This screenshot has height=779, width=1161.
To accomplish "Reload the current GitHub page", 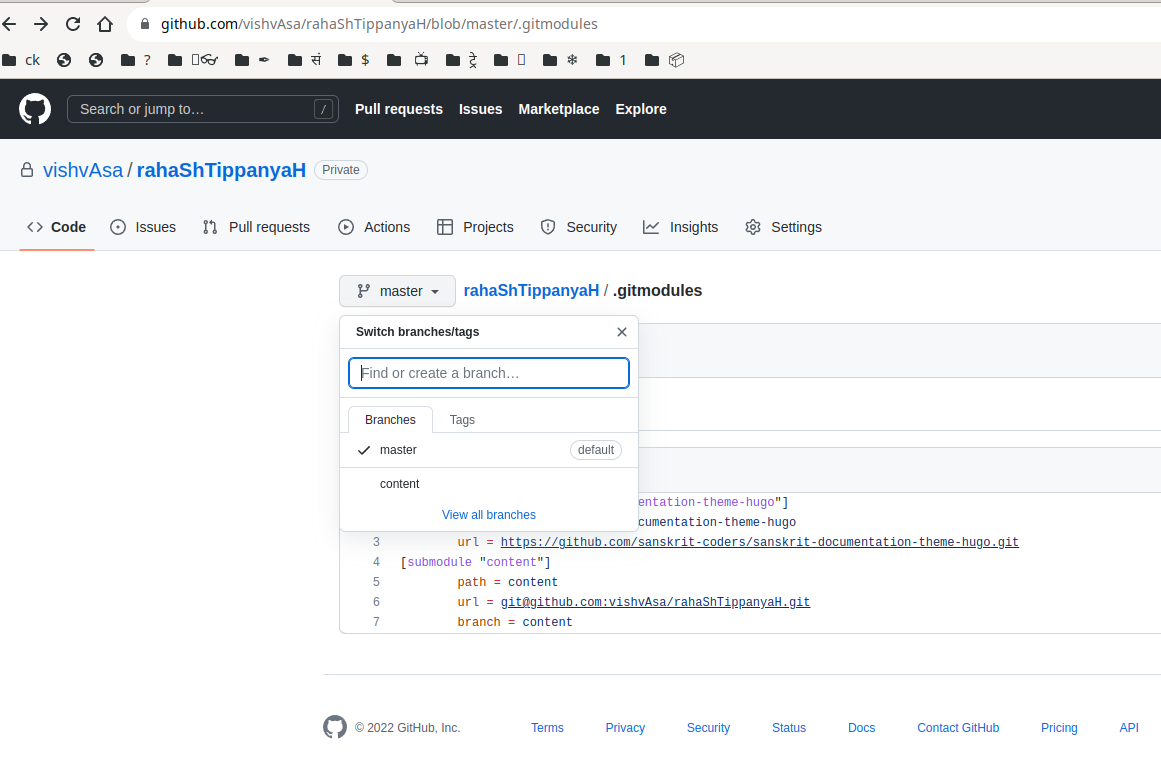I will (x=73, y=24).
